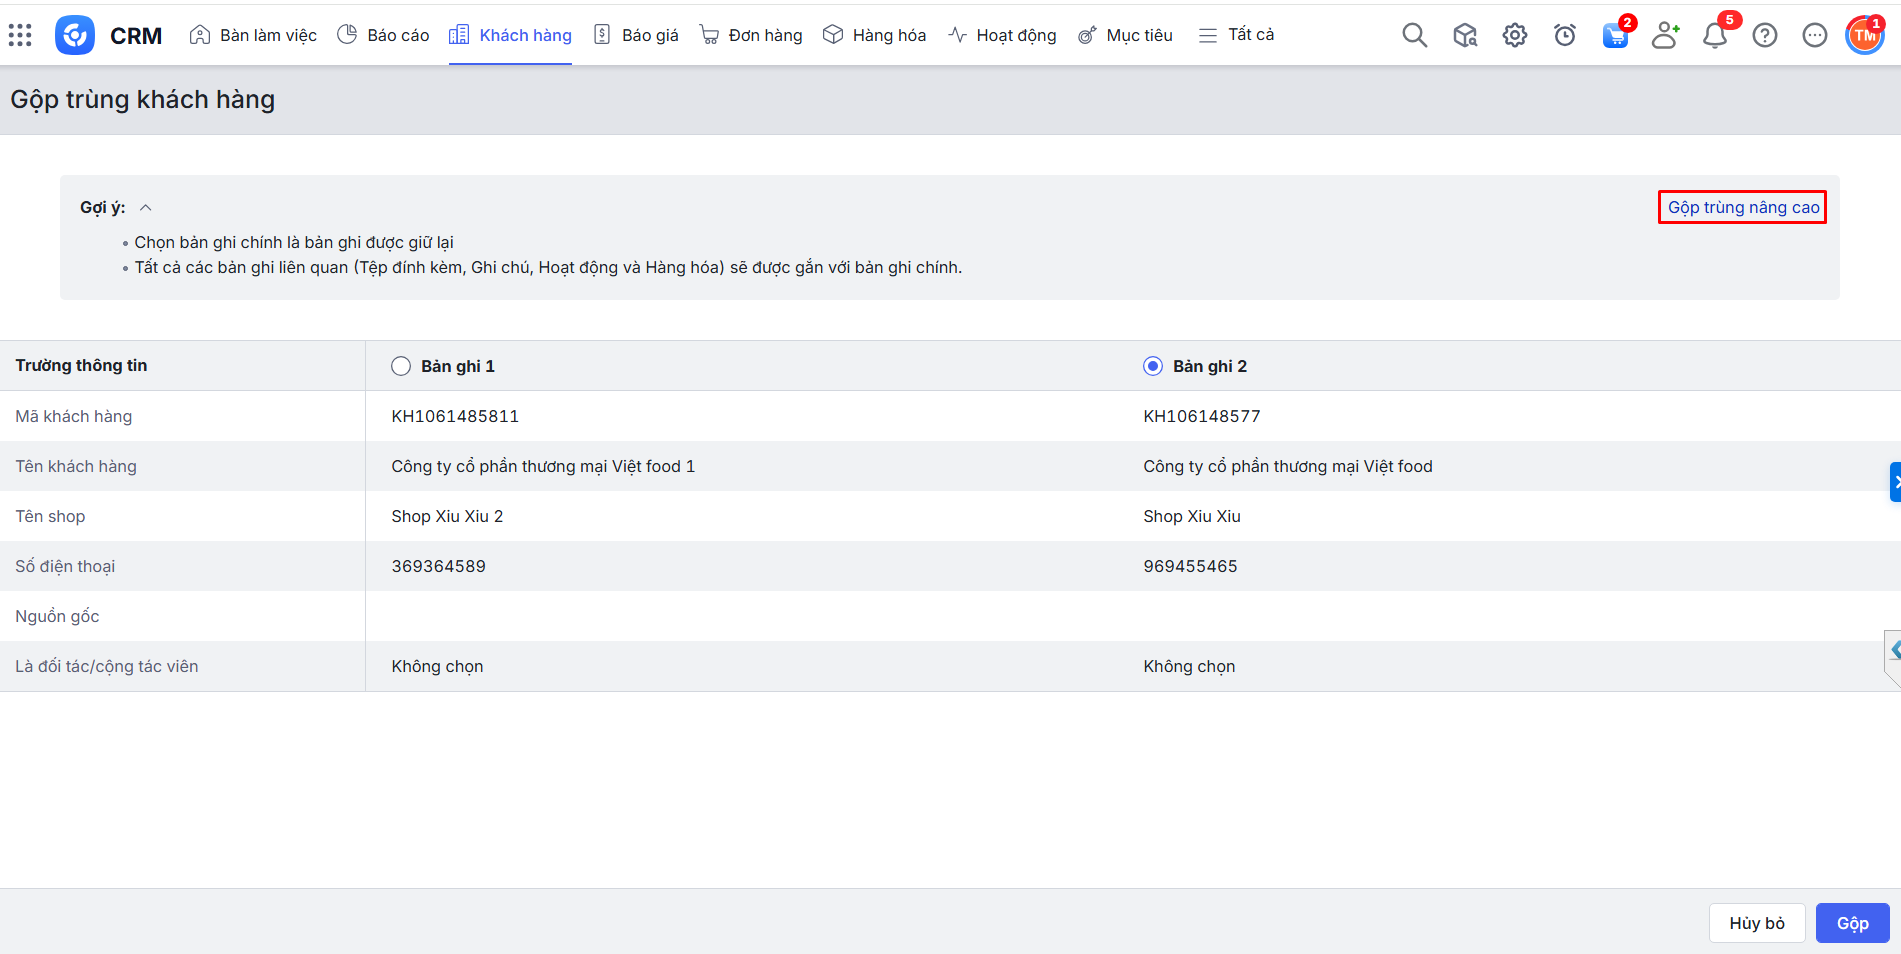The height and width of the screenshot is (954, 1901).
Task: Select Bản ghi 1 as main record
Action: tap(401, 366)
